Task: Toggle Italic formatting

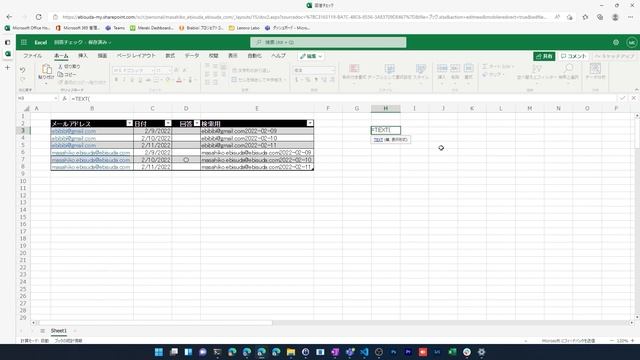Action: pos(124,80)
